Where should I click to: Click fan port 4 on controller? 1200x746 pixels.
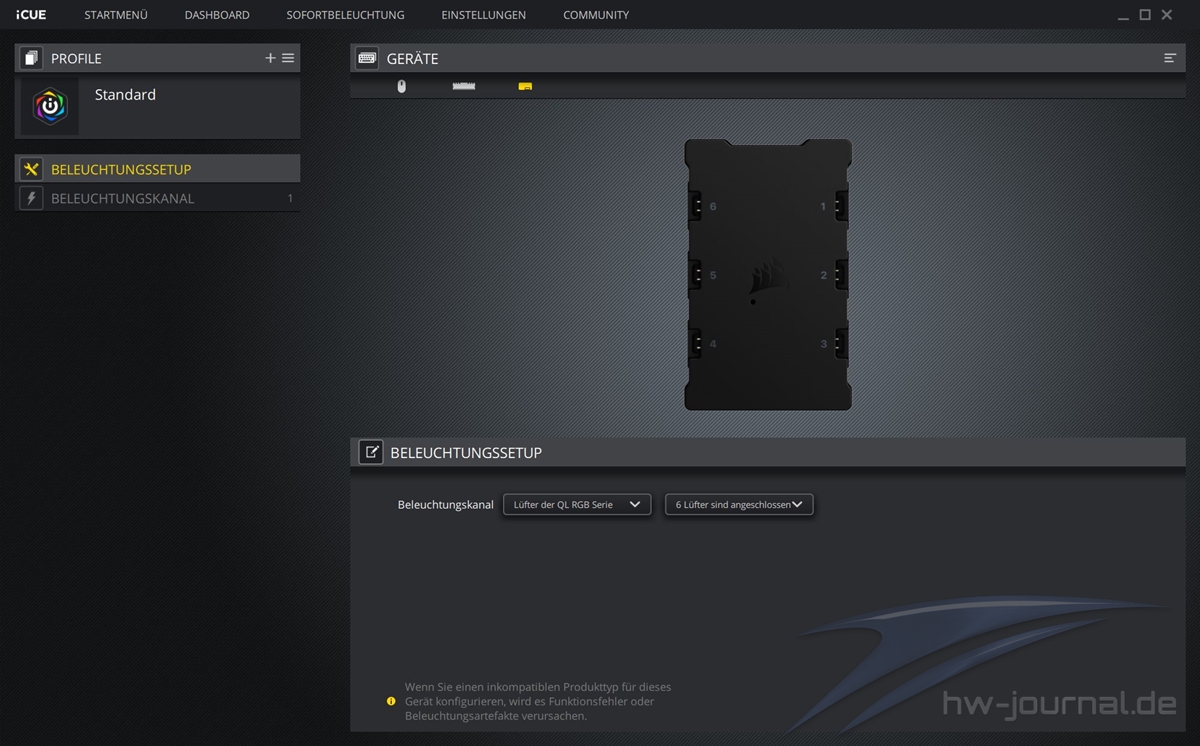coord(696,343)
